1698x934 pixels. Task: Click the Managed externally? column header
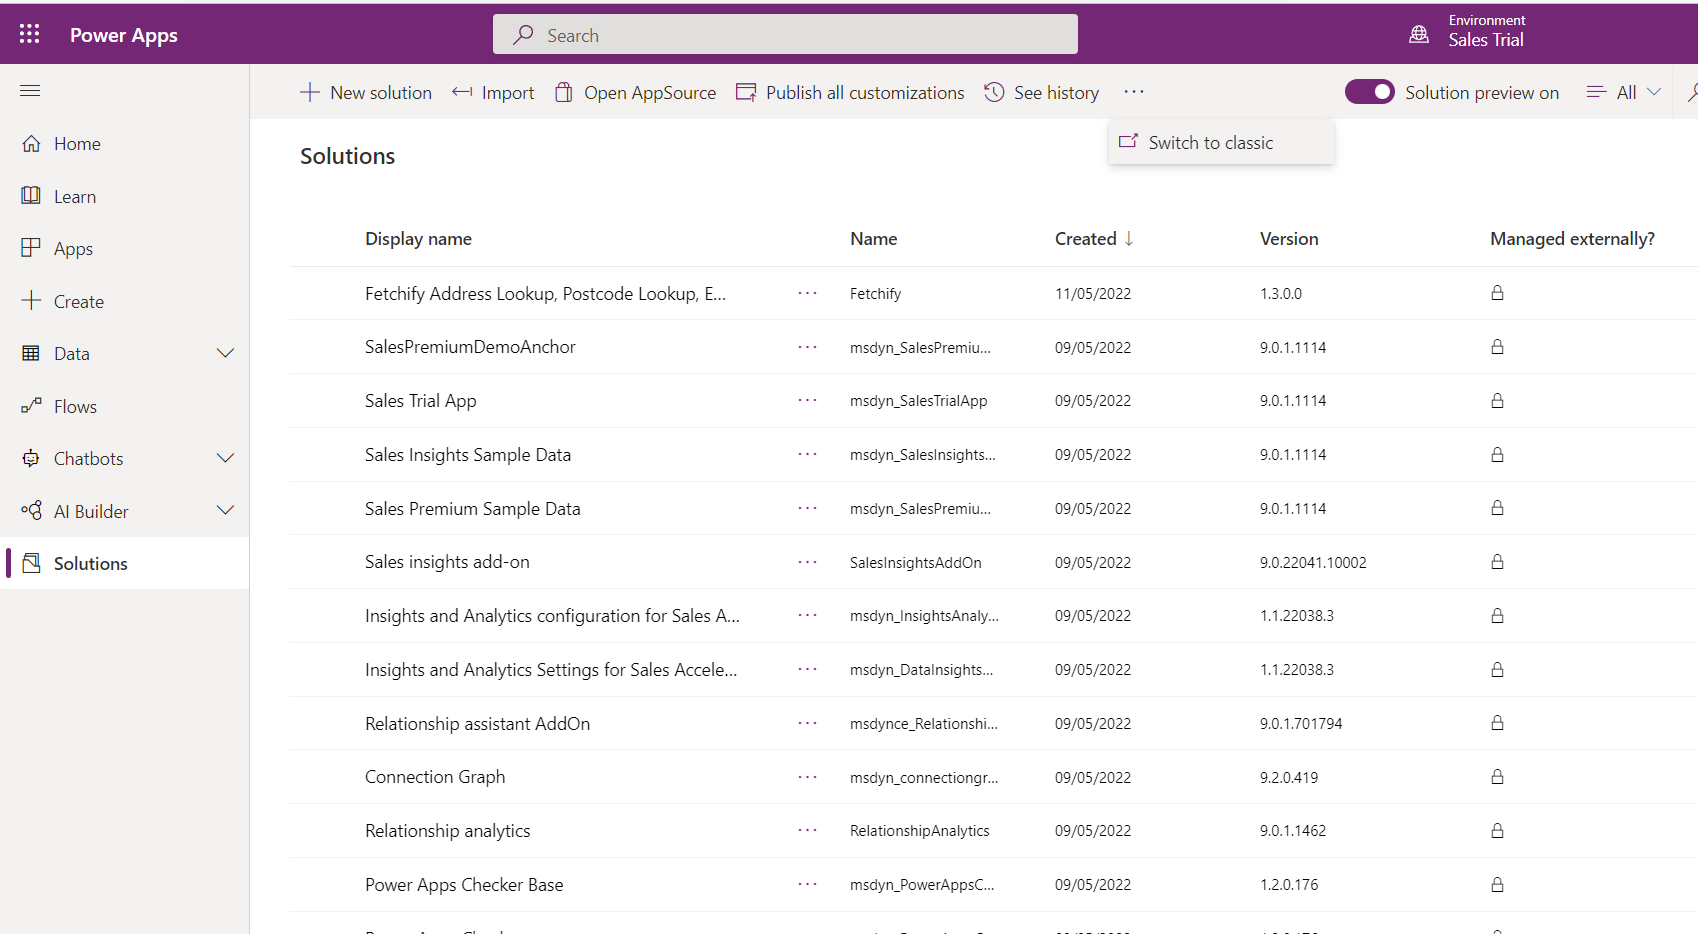coord(1572,239)
